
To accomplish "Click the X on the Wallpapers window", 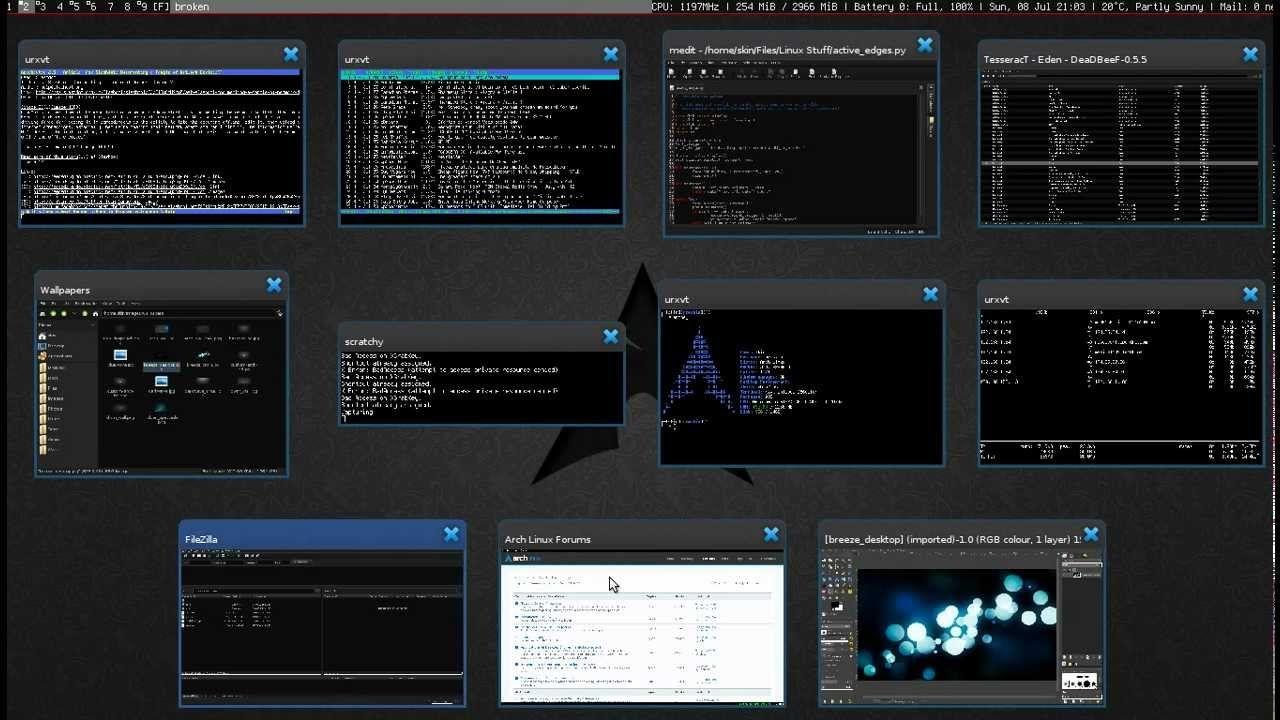I will (274, 285).
